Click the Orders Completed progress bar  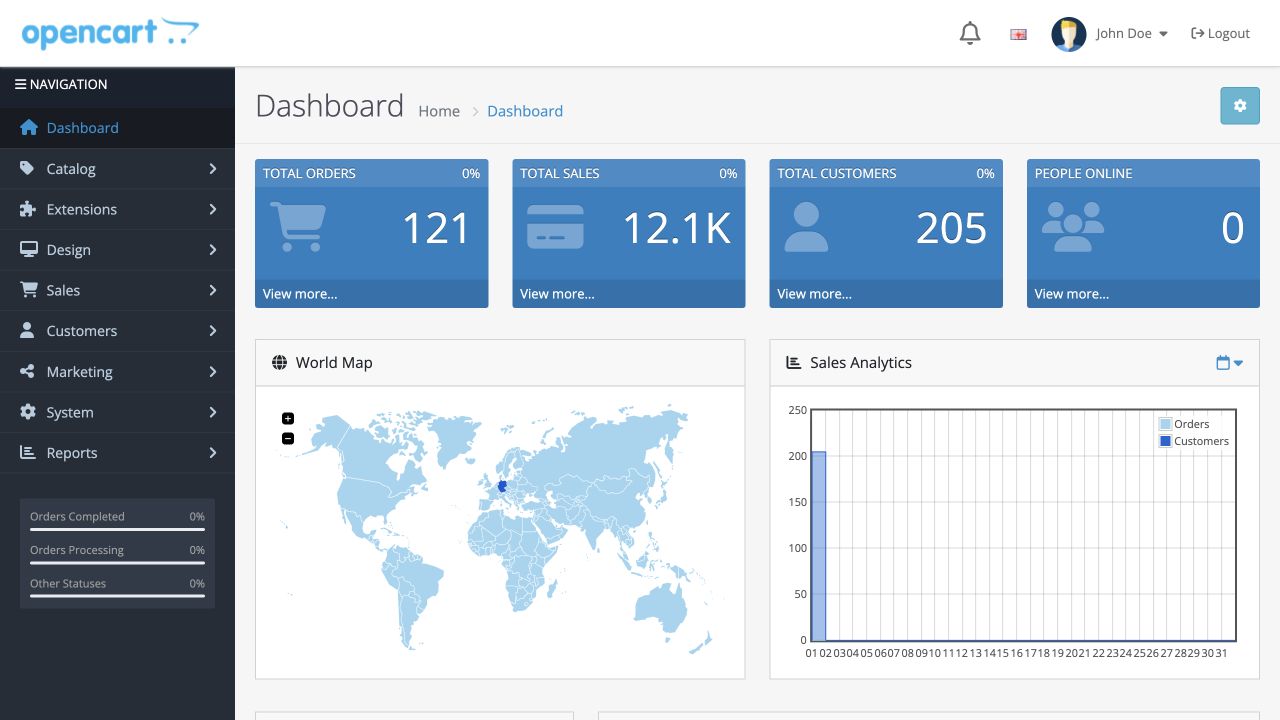(117, 530)
